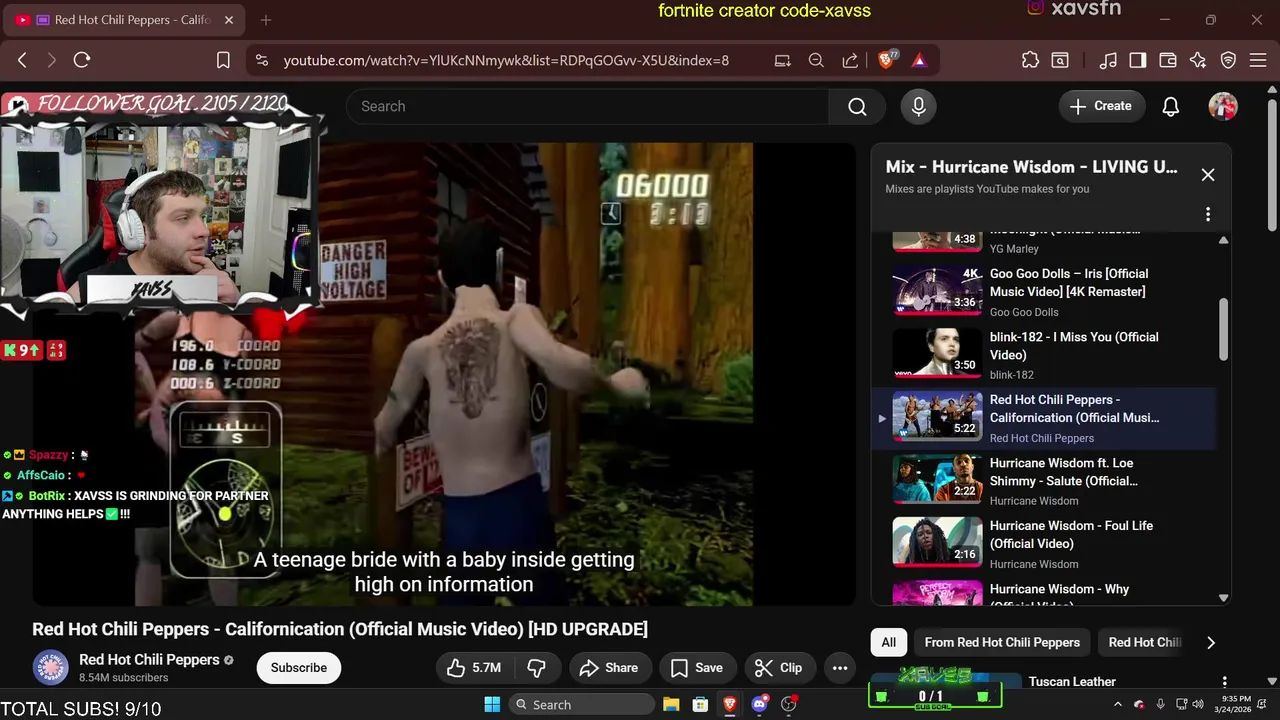
Task: Open the Windows Start menu
Action: point(492,704)
